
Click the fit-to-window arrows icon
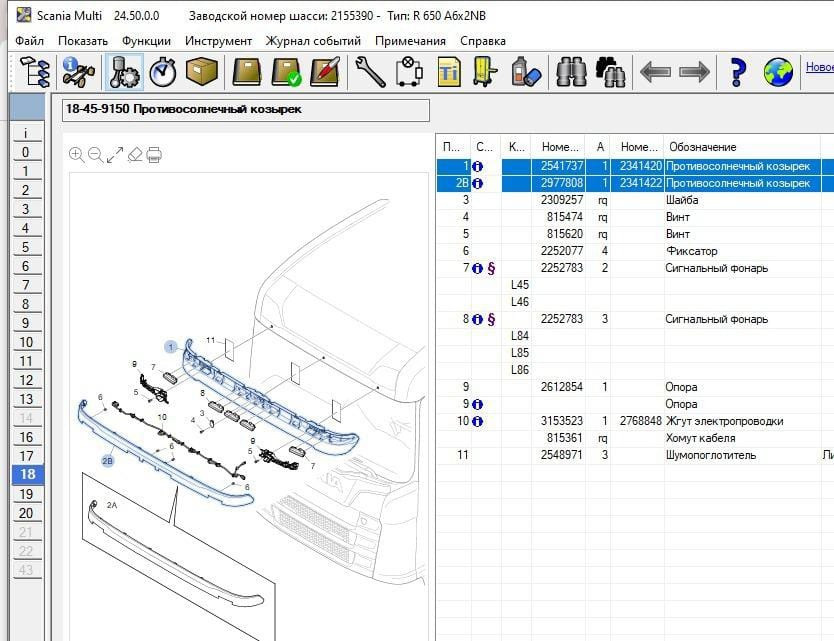click(115, 154)
